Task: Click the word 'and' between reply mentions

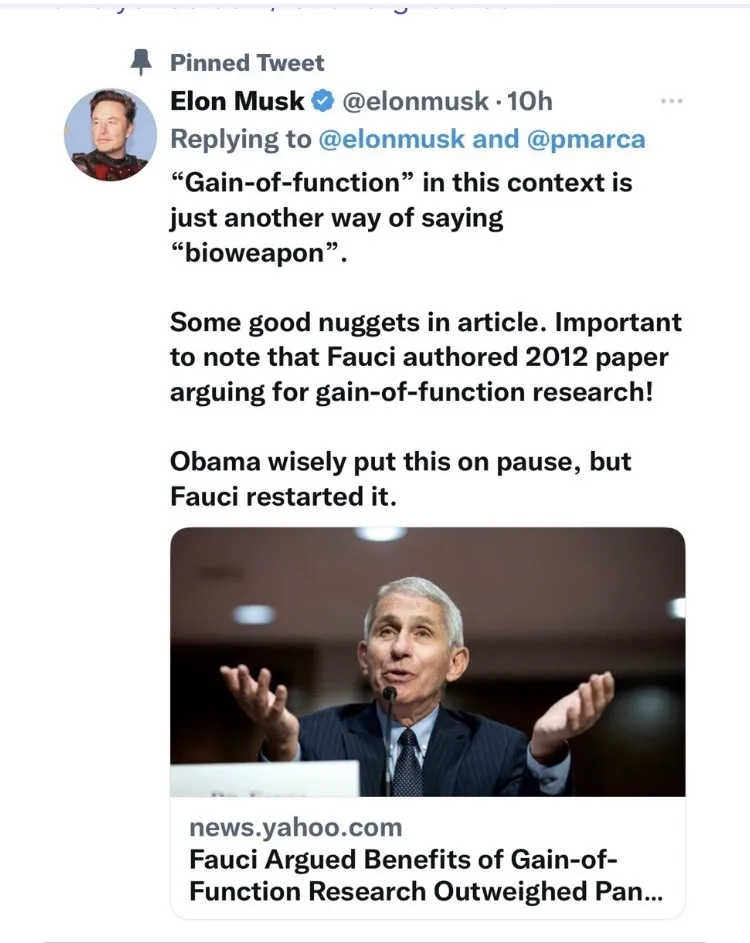Action: (496, 139)
